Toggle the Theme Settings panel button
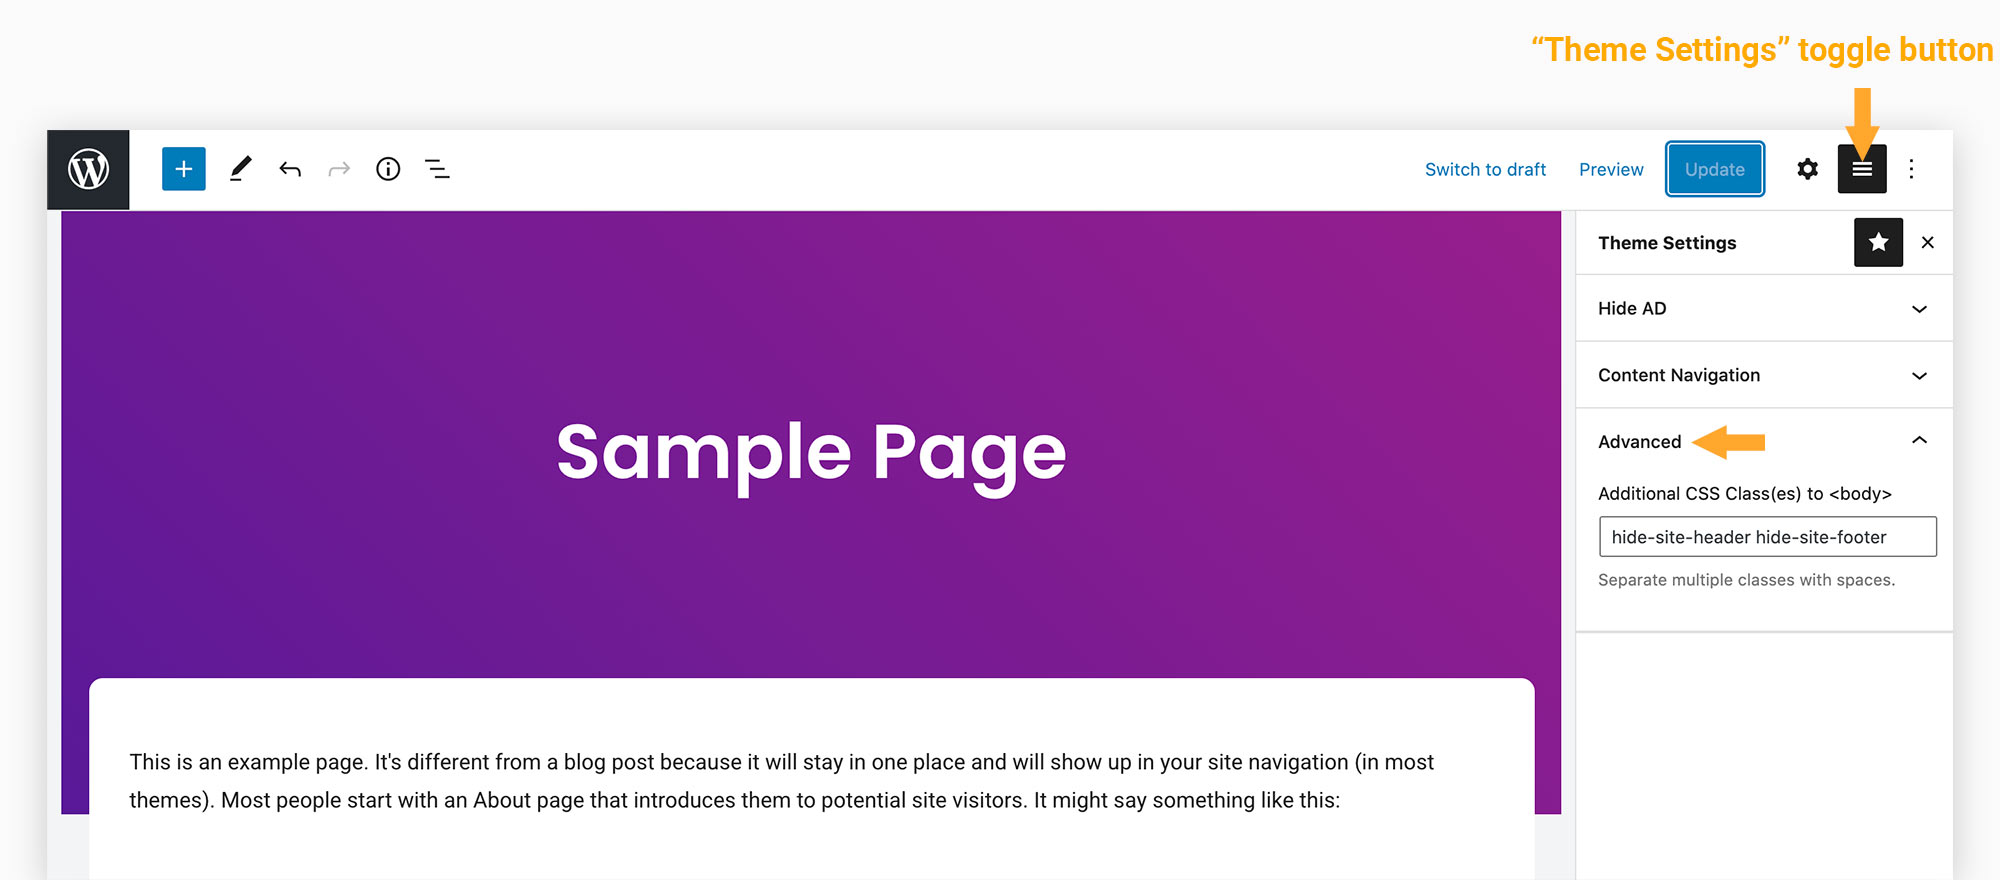Viewport: 2000px width, 880px height. [x=1861, y=169]
